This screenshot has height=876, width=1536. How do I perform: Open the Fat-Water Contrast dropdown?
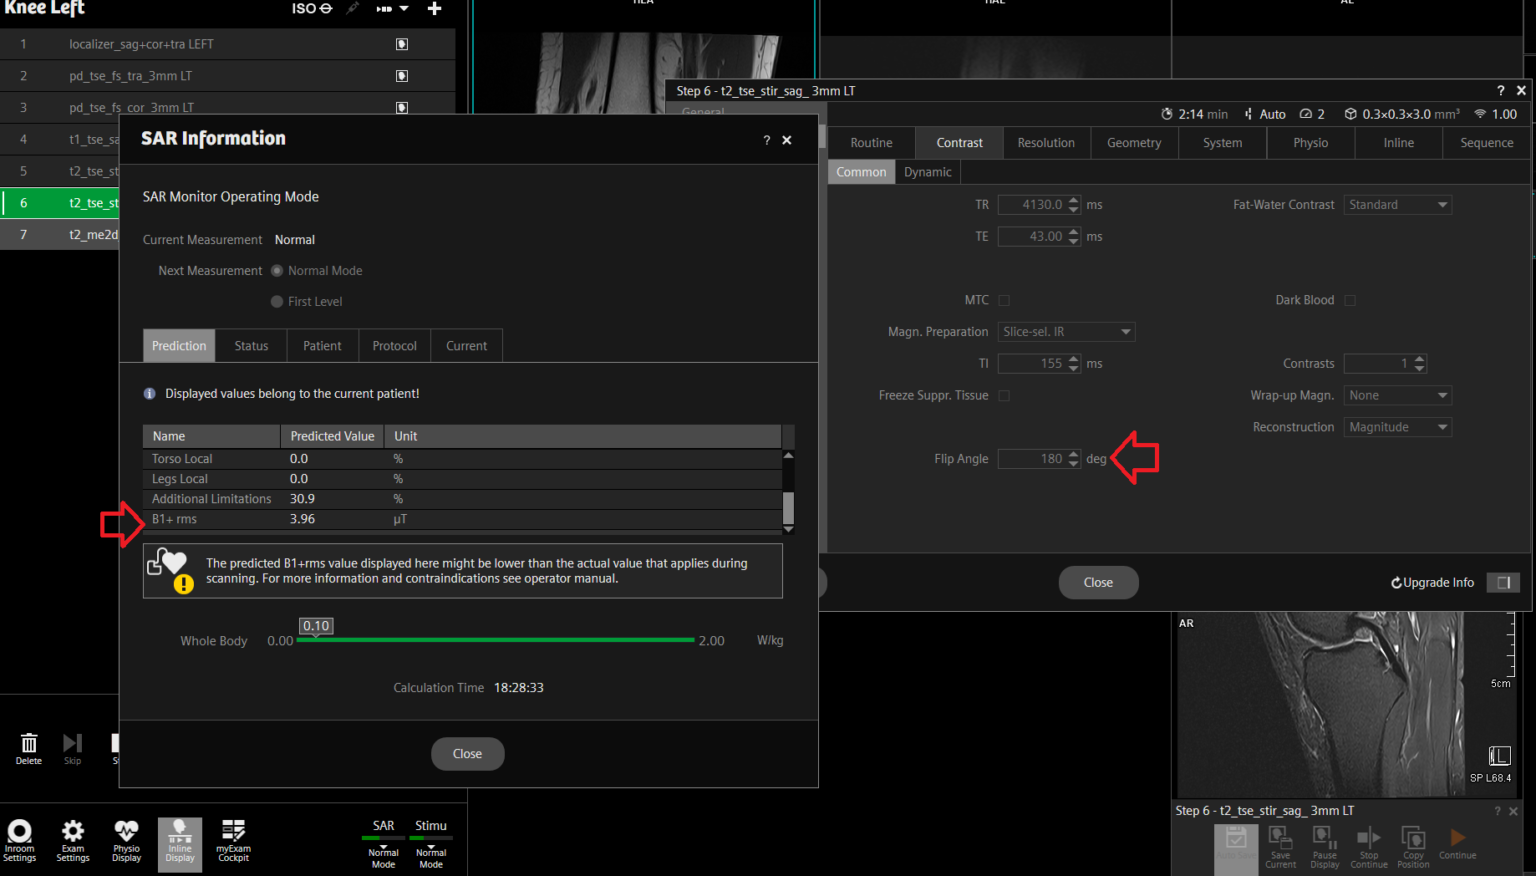click(x=1397, y=205)
